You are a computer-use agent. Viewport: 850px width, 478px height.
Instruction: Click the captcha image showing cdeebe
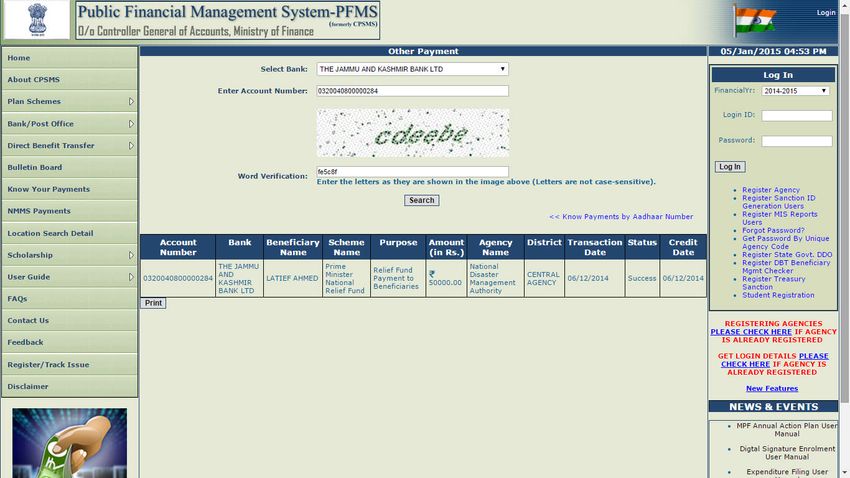point(413,133)
